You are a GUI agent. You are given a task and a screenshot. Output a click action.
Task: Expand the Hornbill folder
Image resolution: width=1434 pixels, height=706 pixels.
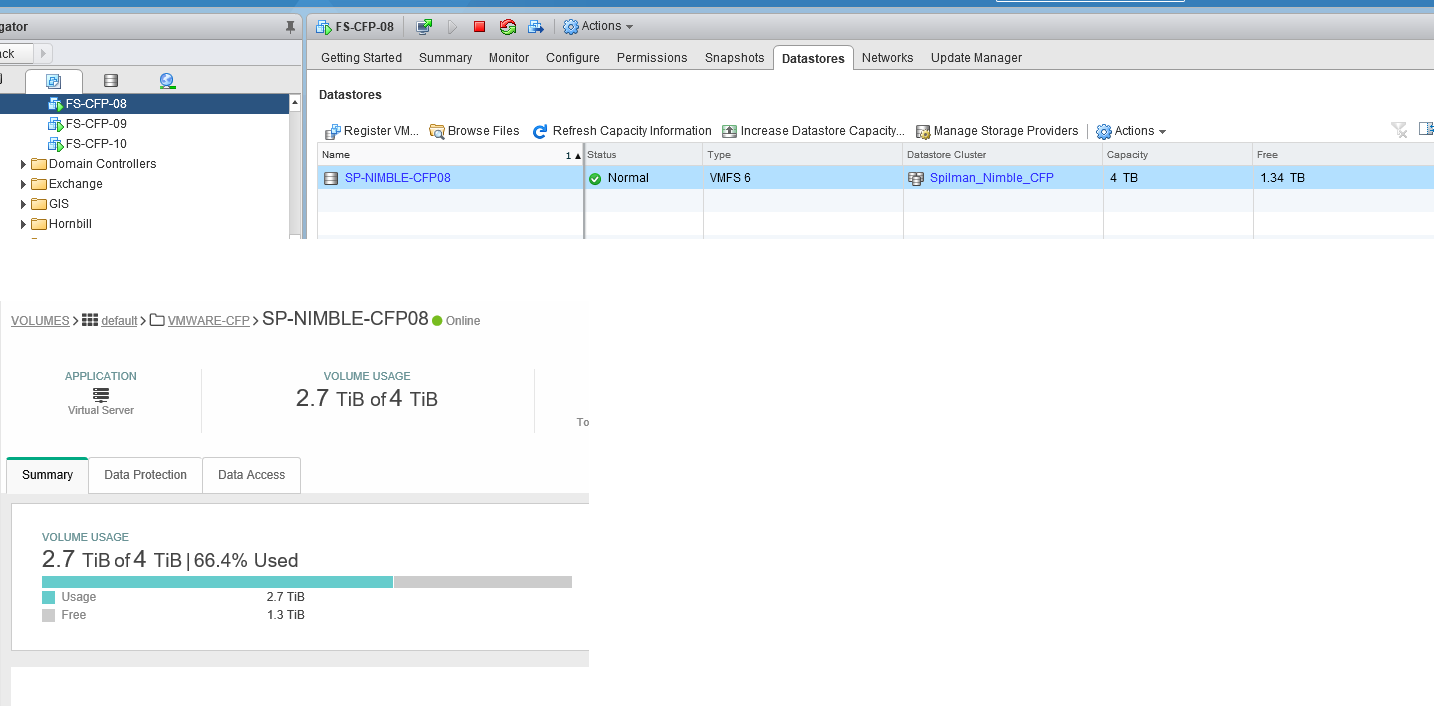coord(23,224)
